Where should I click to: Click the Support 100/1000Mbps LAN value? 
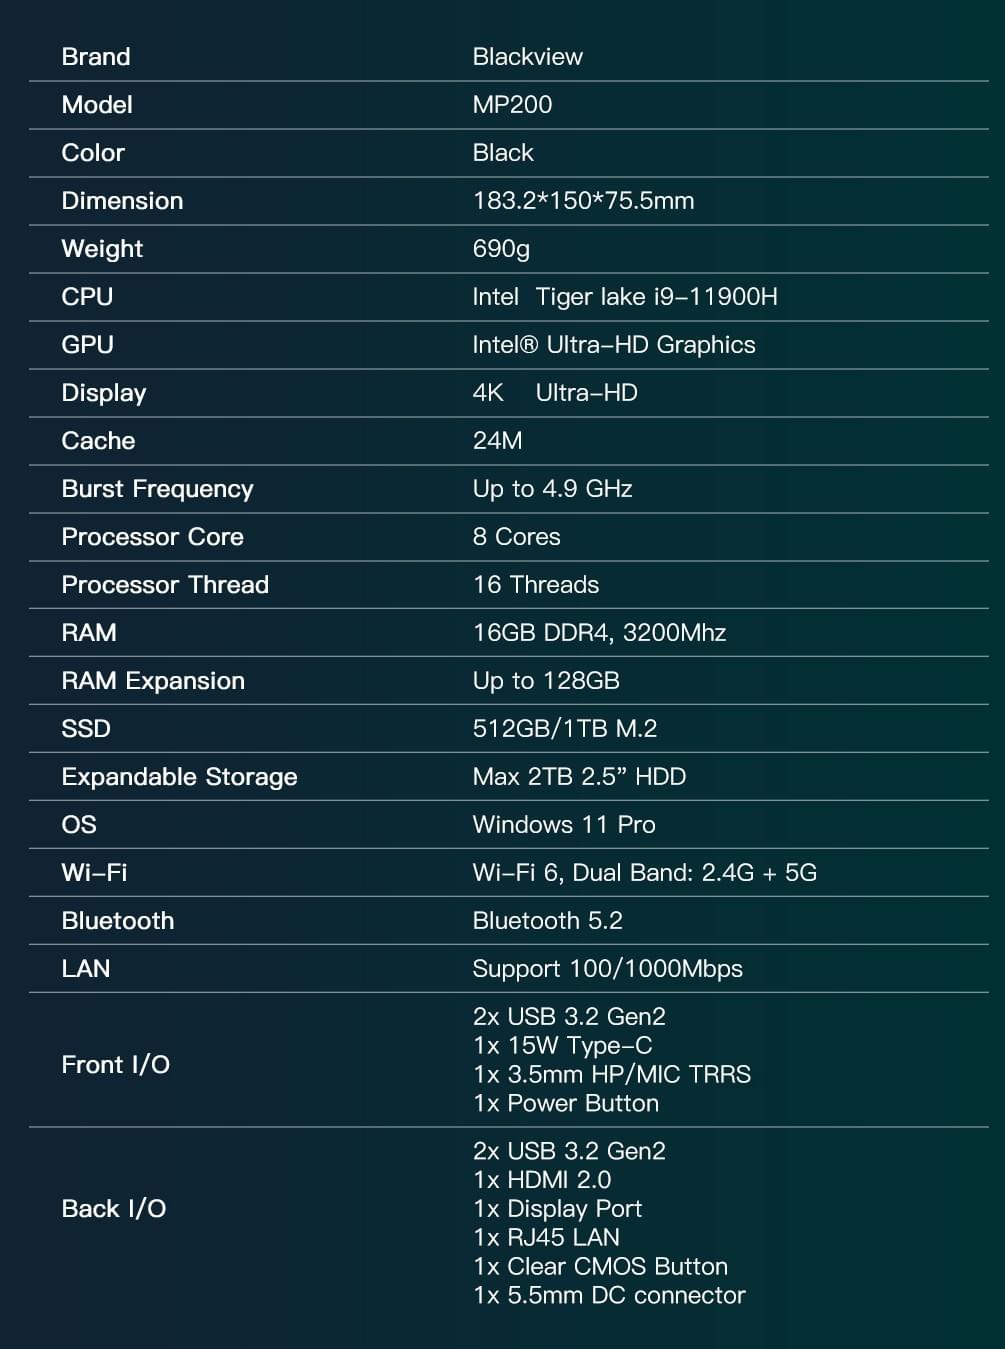click(607, 969)
